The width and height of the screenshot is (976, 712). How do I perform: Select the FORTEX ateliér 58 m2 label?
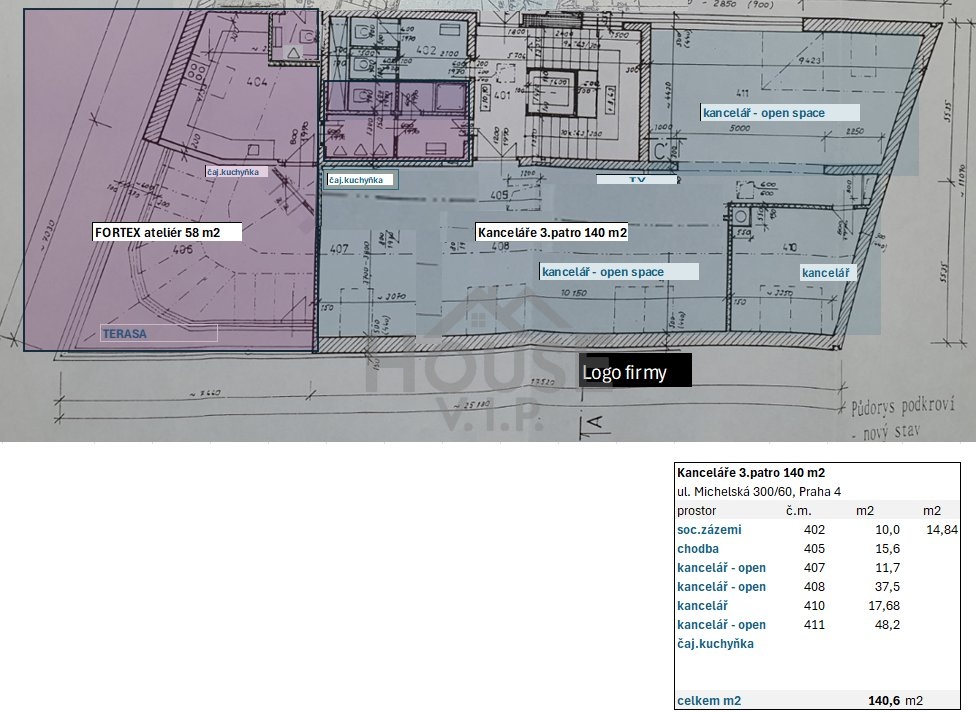(156, 232)
